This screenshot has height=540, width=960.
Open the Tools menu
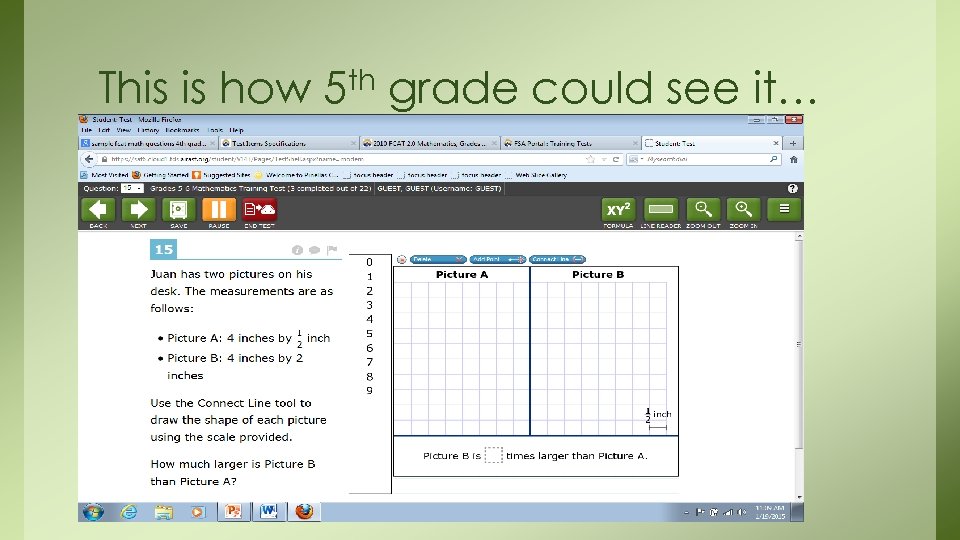click(215, 130)
